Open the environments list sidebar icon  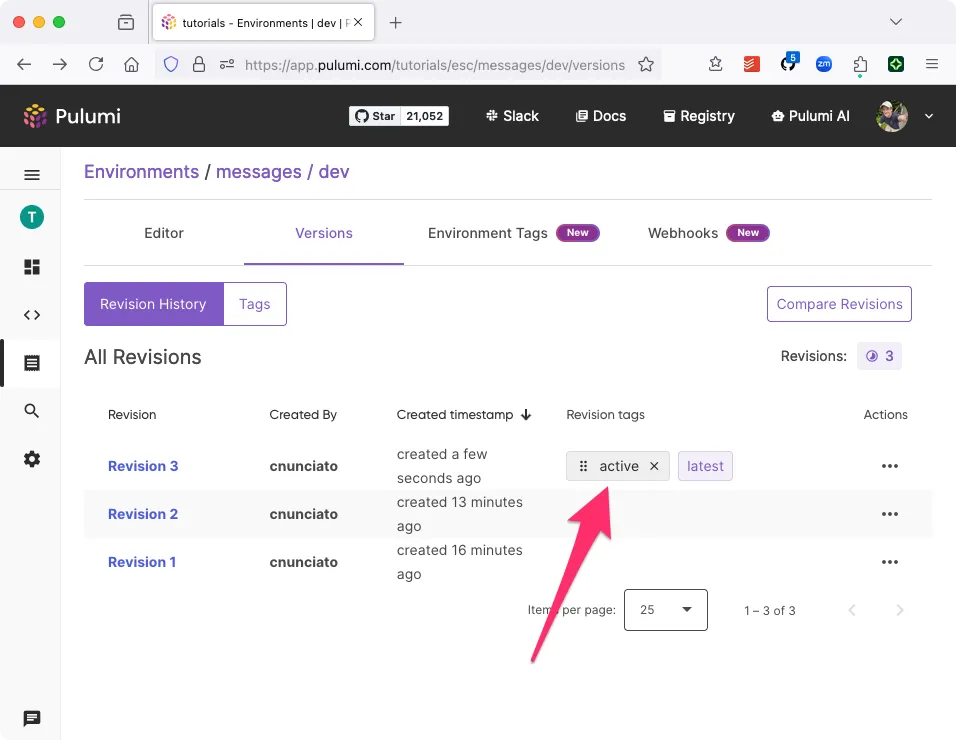click(x=32, y=363)
